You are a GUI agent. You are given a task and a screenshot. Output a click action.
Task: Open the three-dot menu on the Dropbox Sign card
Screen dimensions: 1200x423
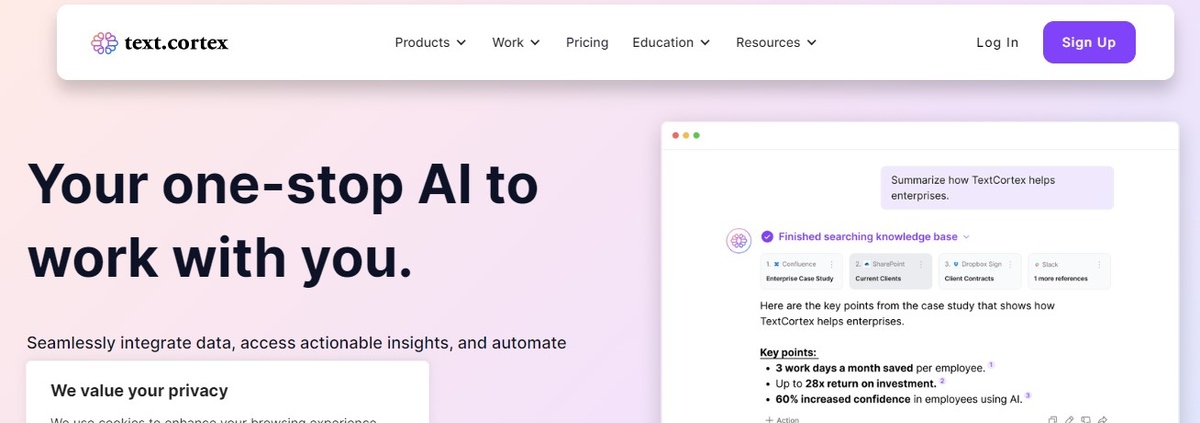click(x=1009, y=264)
